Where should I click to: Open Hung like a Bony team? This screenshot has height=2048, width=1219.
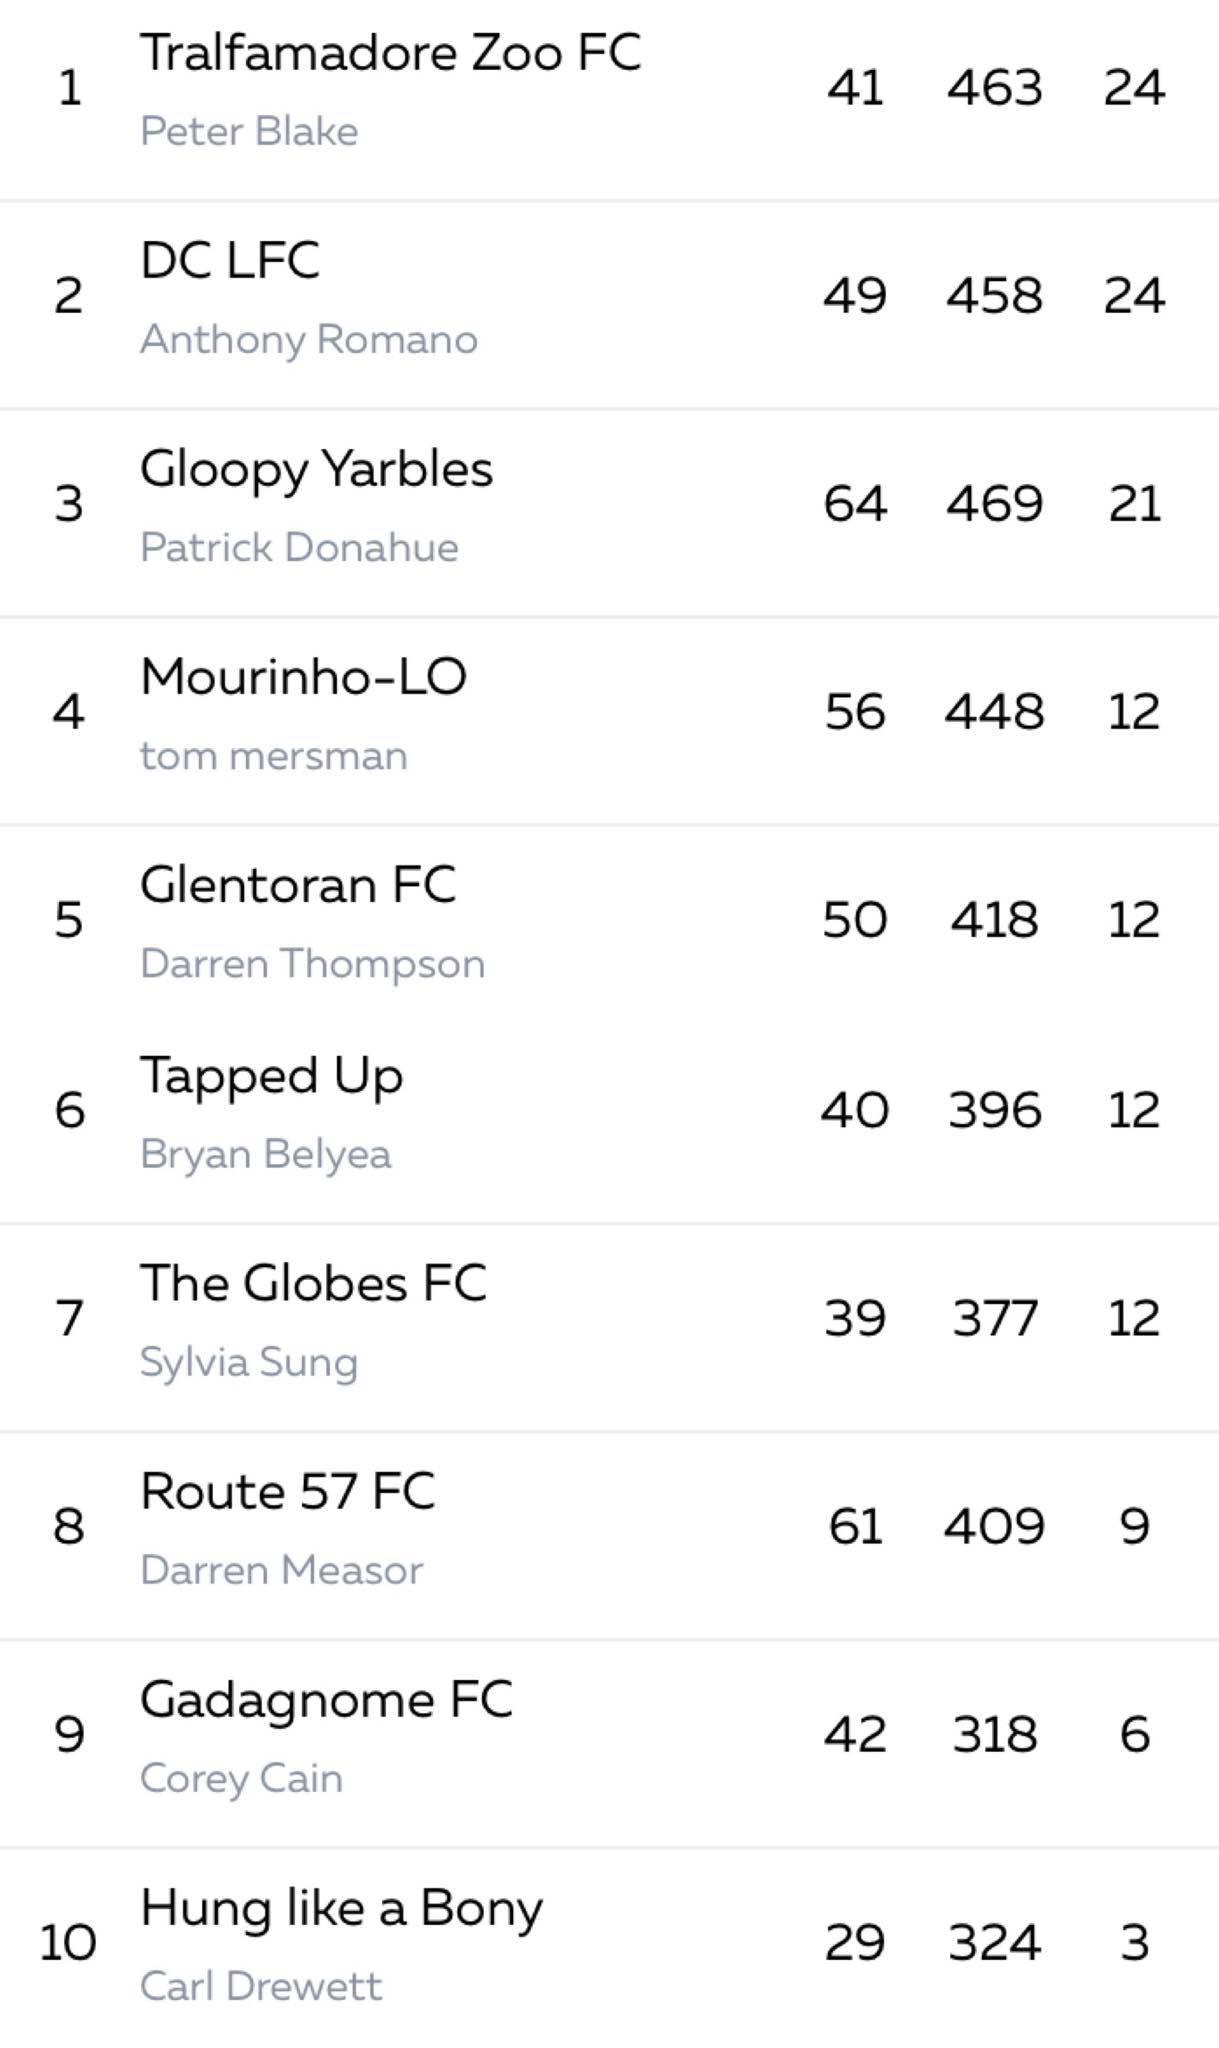click(x=341, y=1909)
